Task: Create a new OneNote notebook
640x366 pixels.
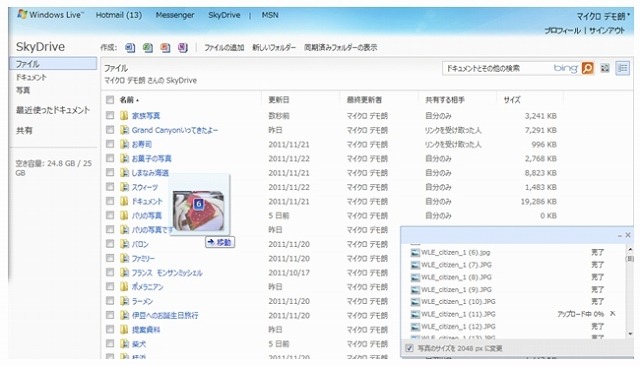Action: pos(183,48)
